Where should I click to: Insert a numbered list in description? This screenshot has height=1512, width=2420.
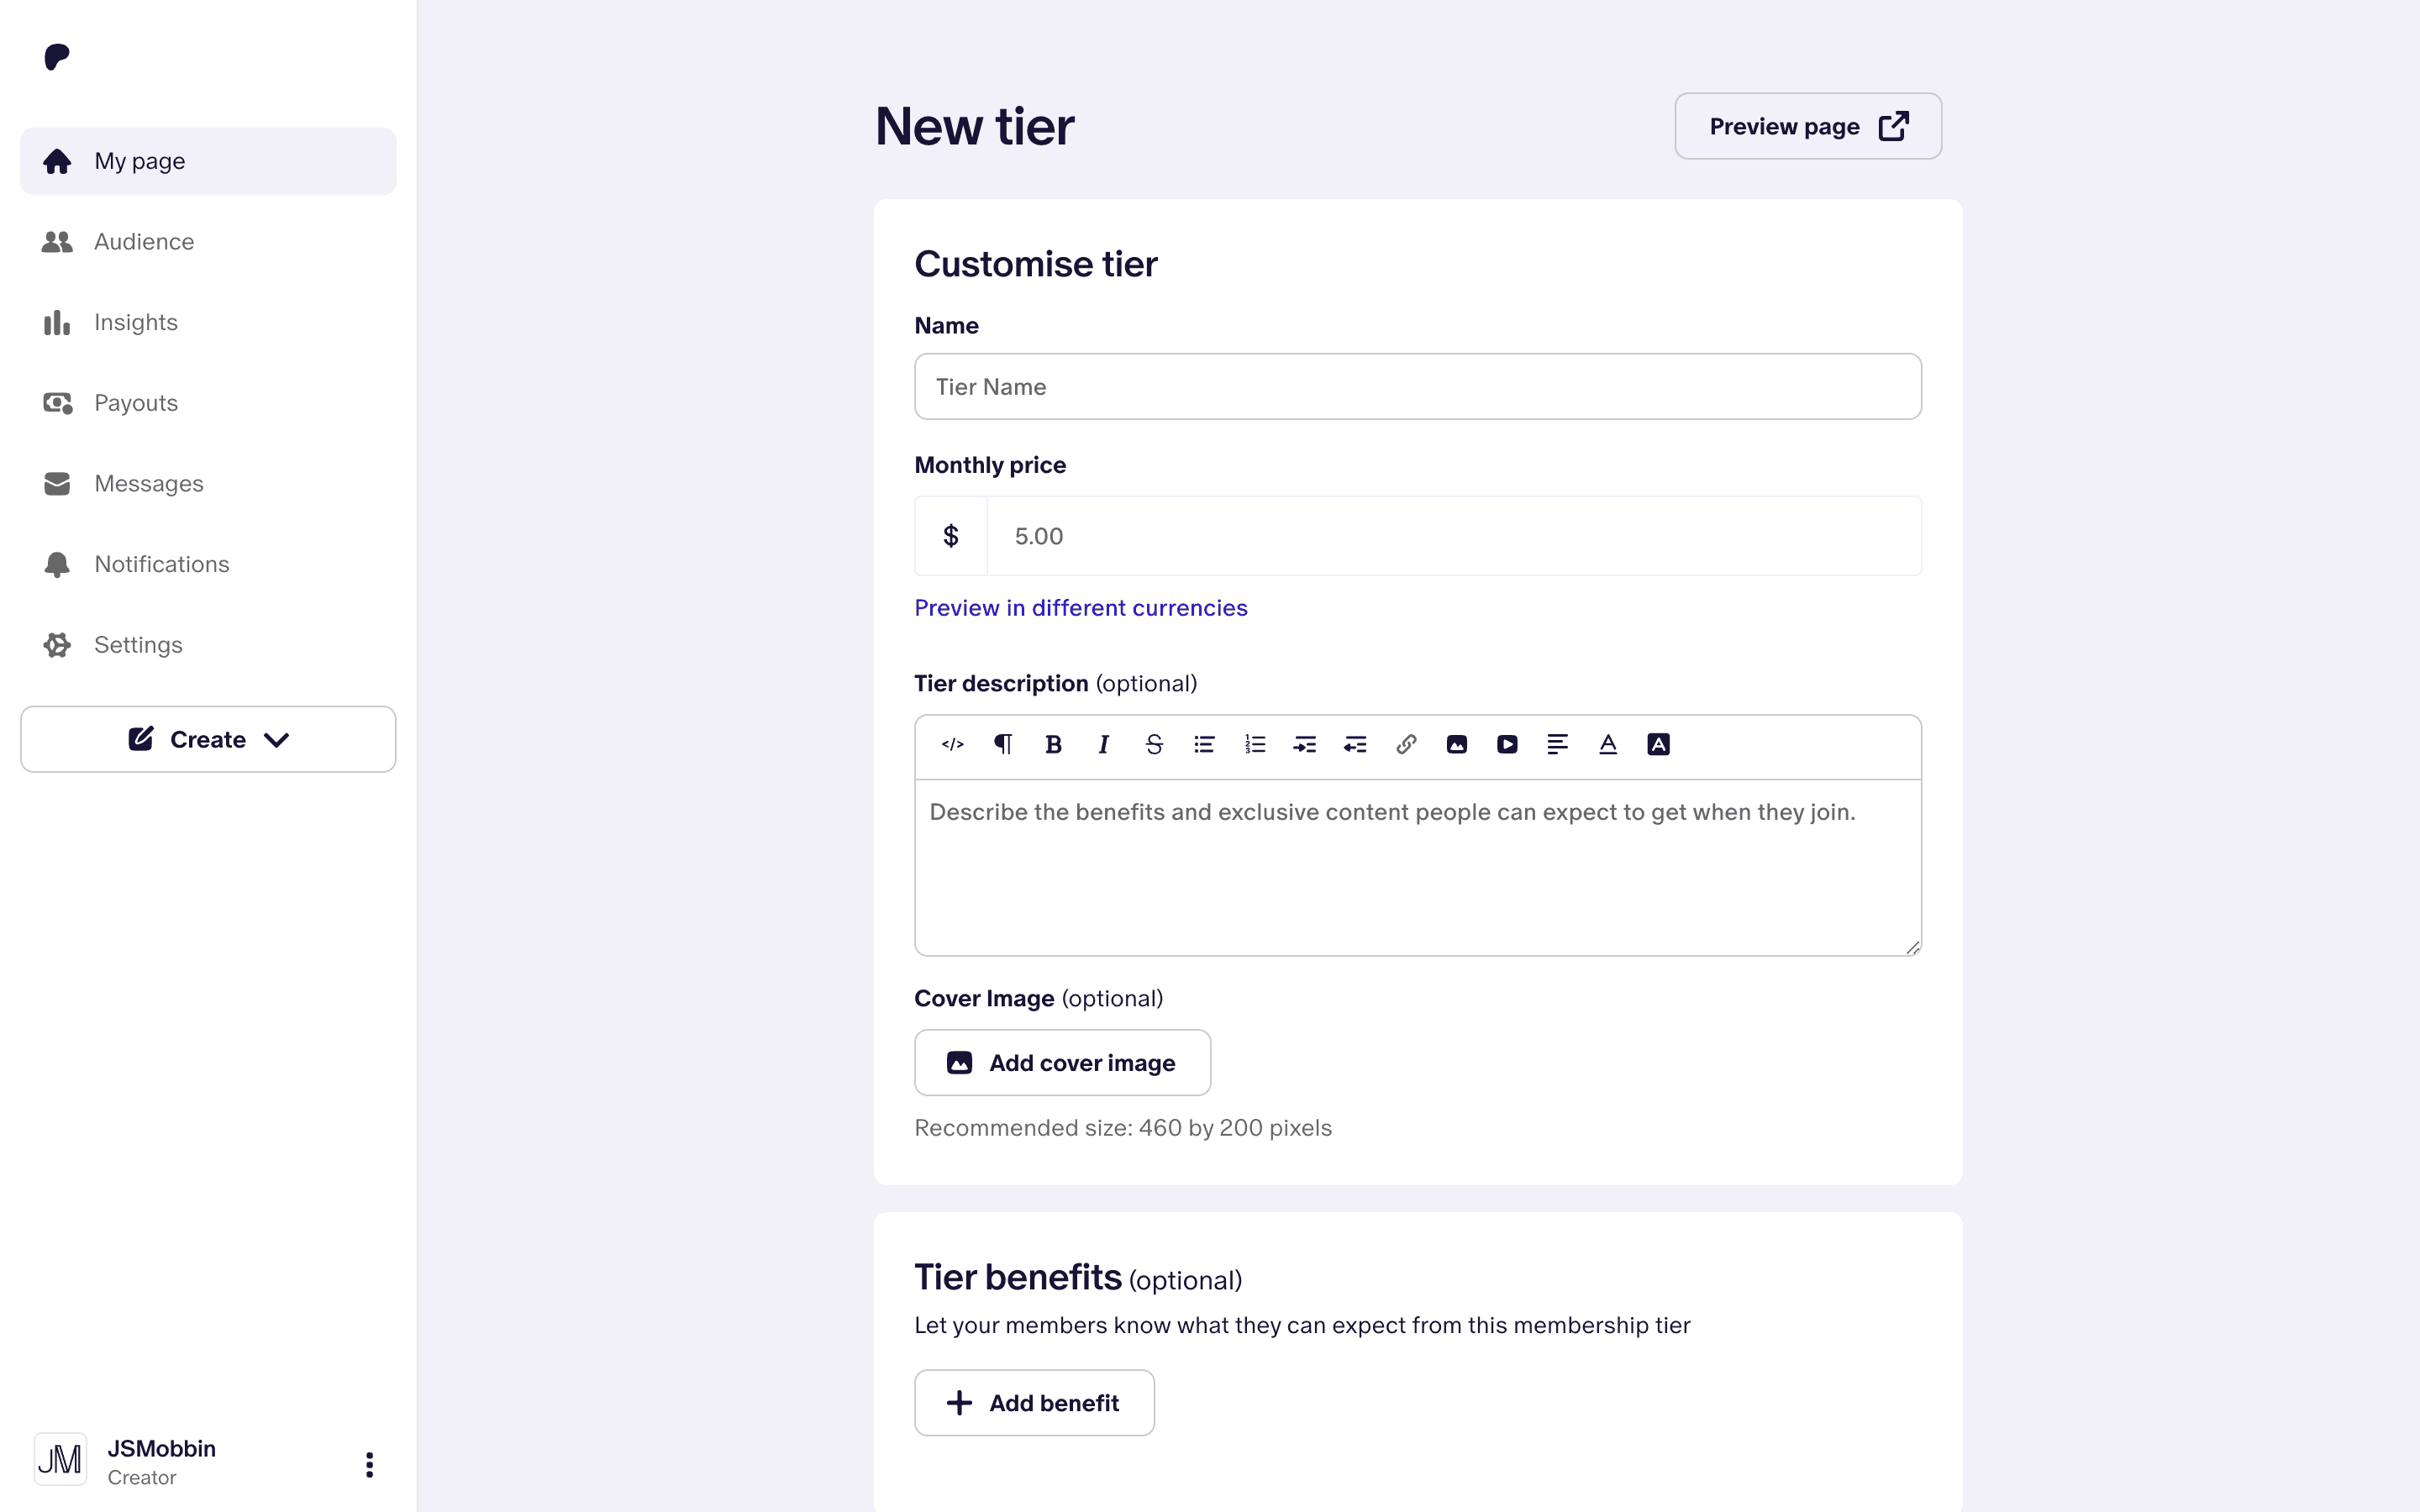[1255, 744]
